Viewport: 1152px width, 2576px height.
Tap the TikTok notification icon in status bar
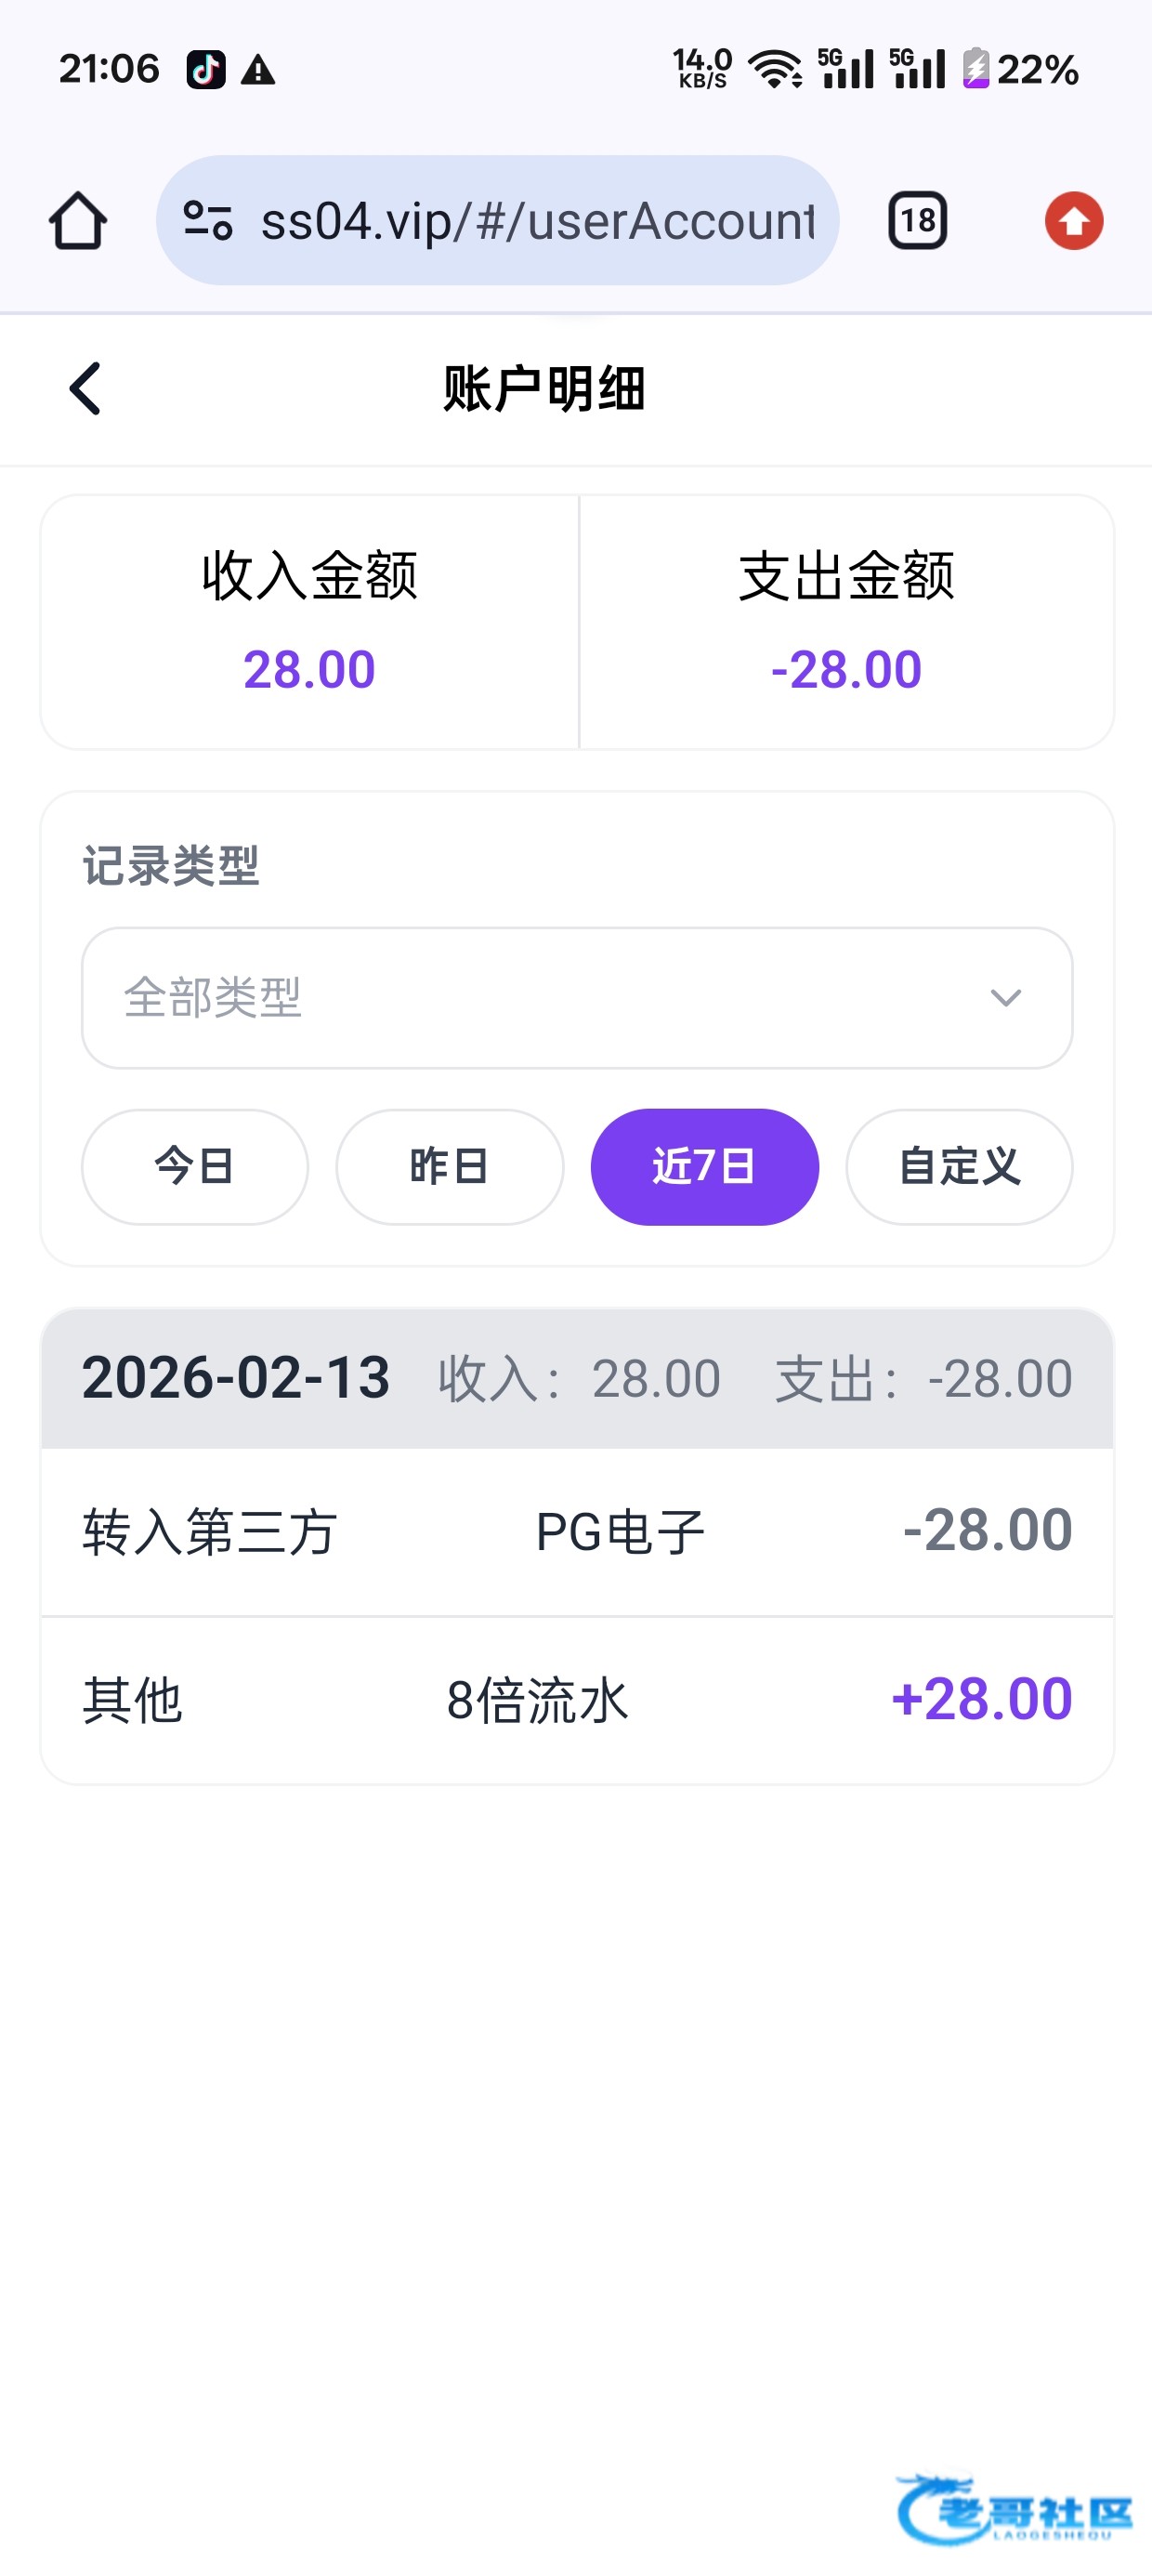pos(206,70)
